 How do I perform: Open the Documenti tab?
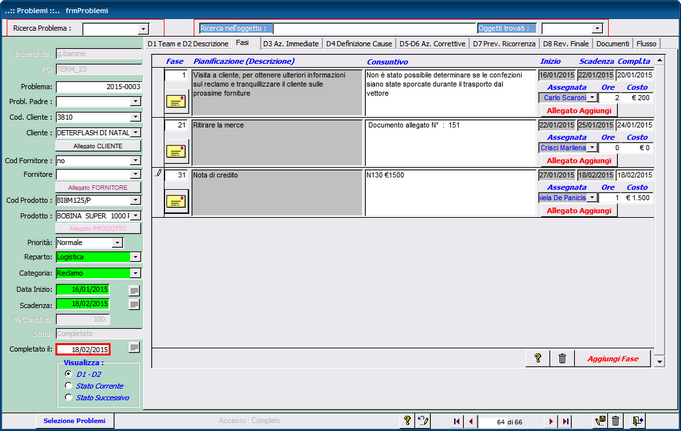click(612, 44)
